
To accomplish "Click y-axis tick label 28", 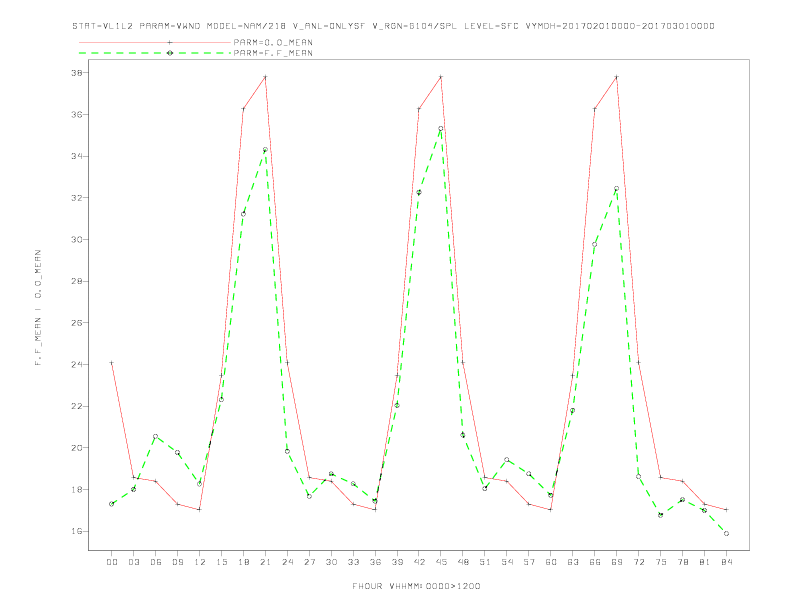I will (x=77, y=281).
